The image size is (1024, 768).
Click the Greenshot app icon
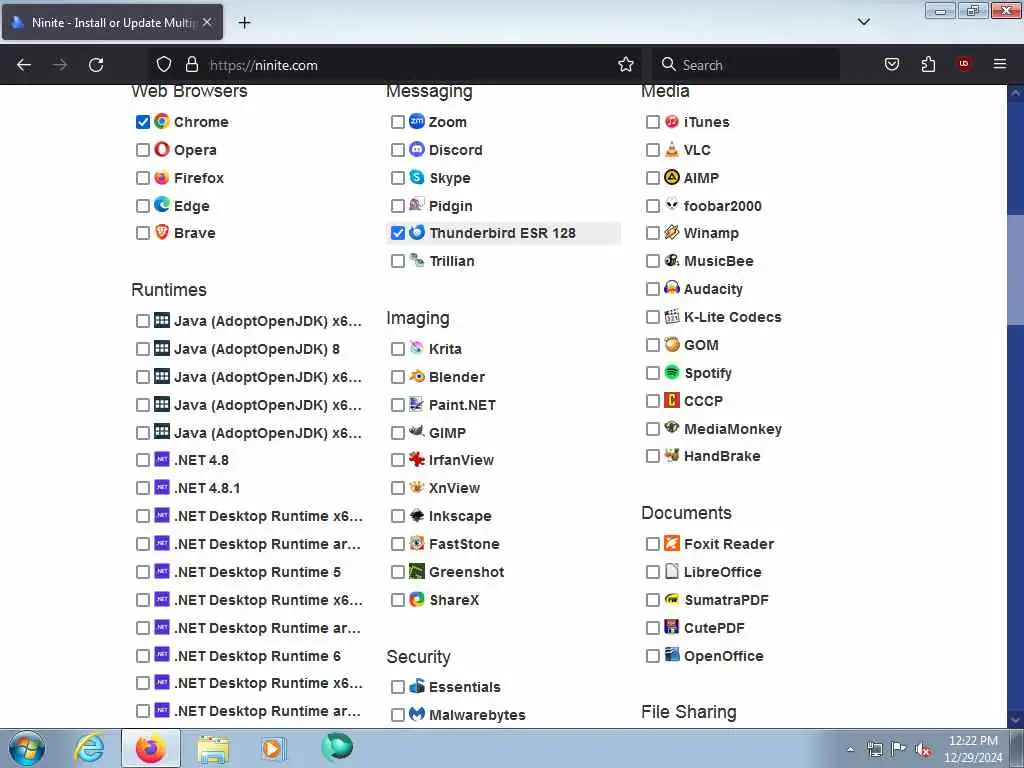(417, 571)
